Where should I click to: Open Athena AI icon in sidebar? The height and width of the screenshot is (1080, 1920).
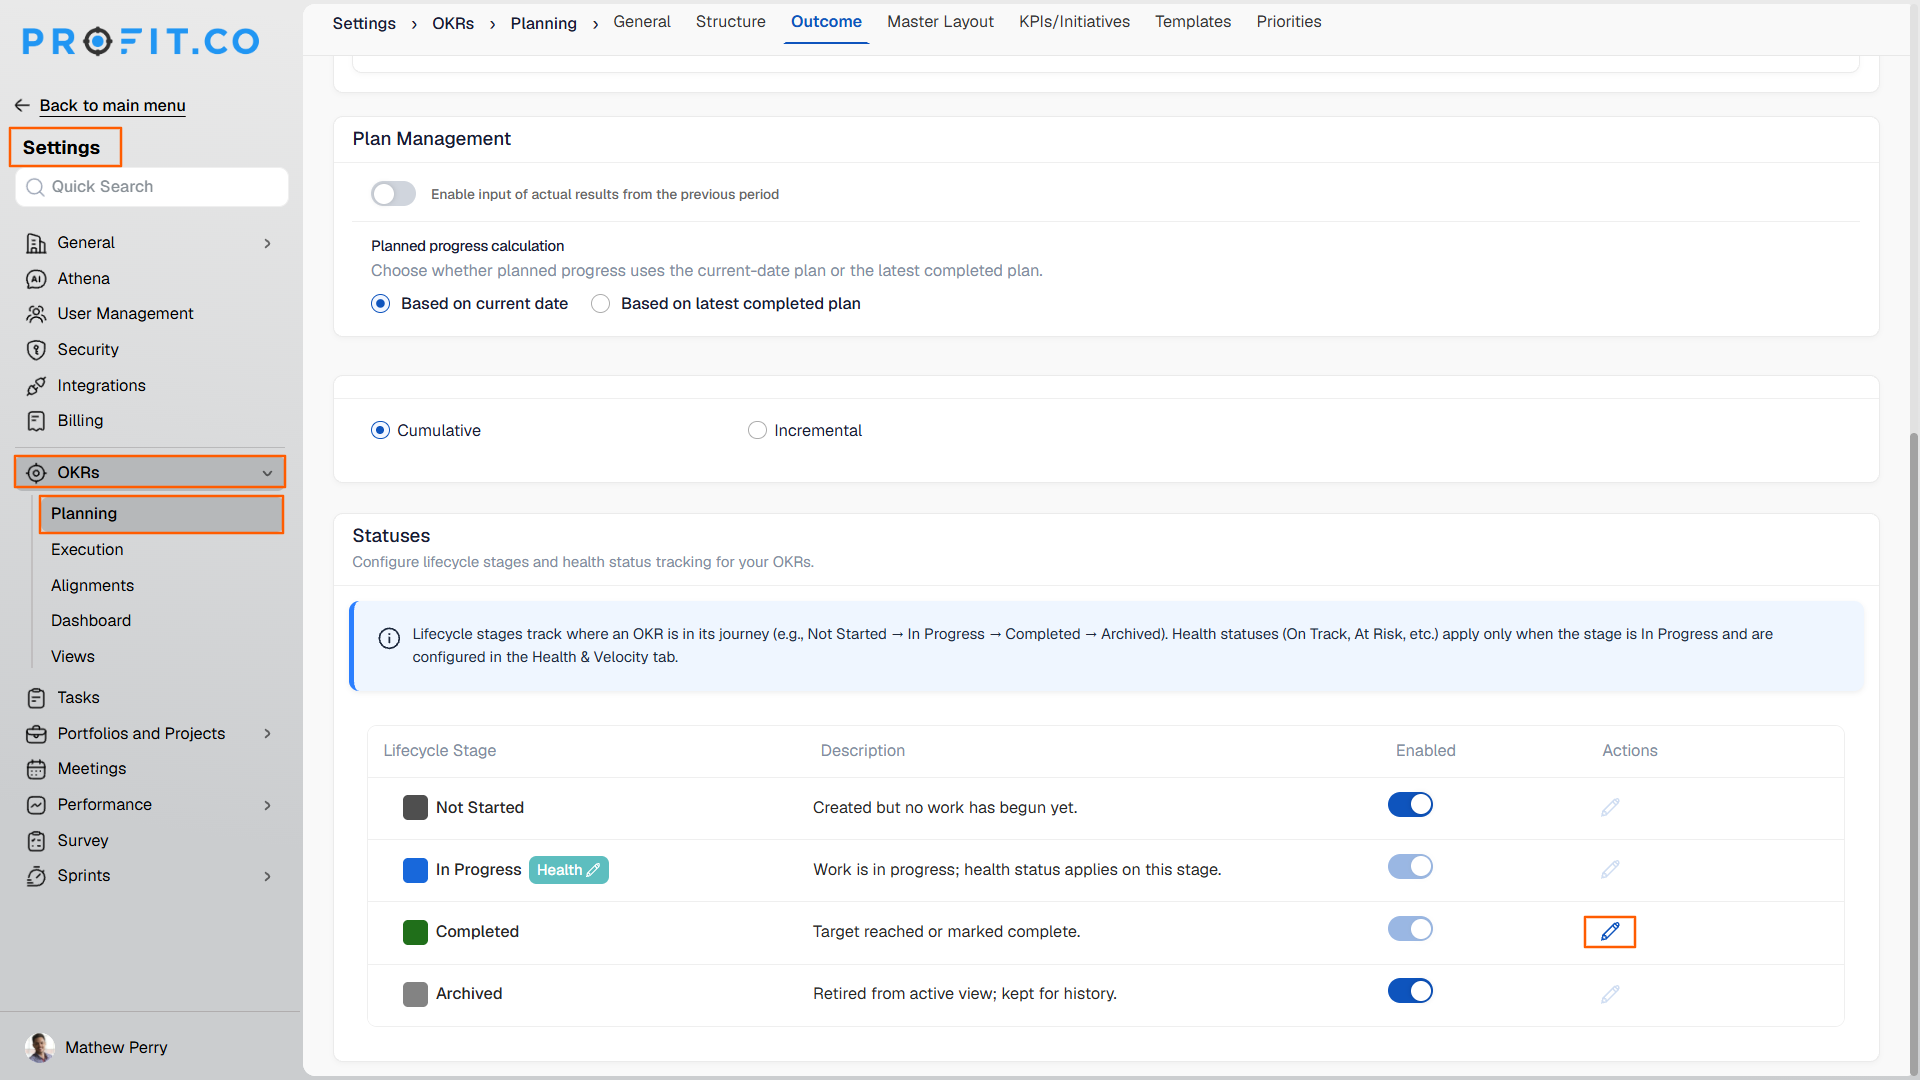36,279
